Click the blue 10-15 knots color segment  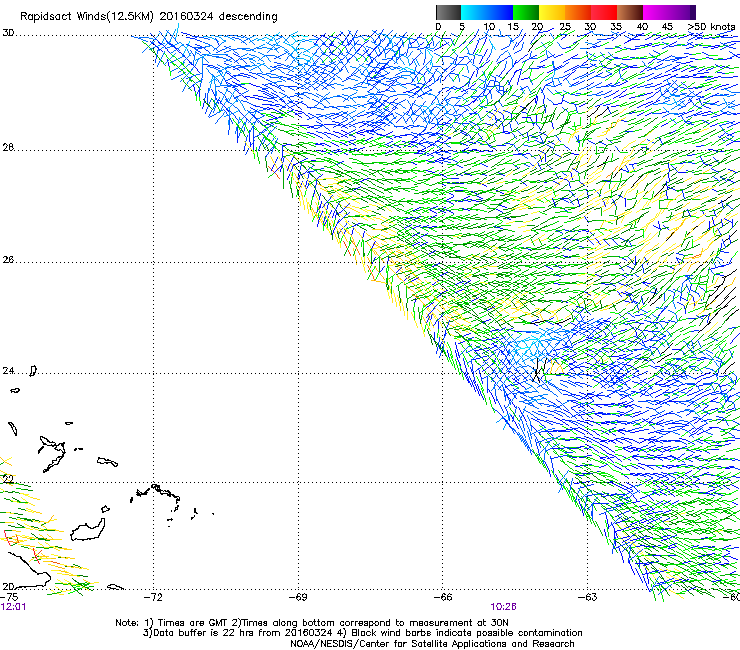[x=500, y=12]
